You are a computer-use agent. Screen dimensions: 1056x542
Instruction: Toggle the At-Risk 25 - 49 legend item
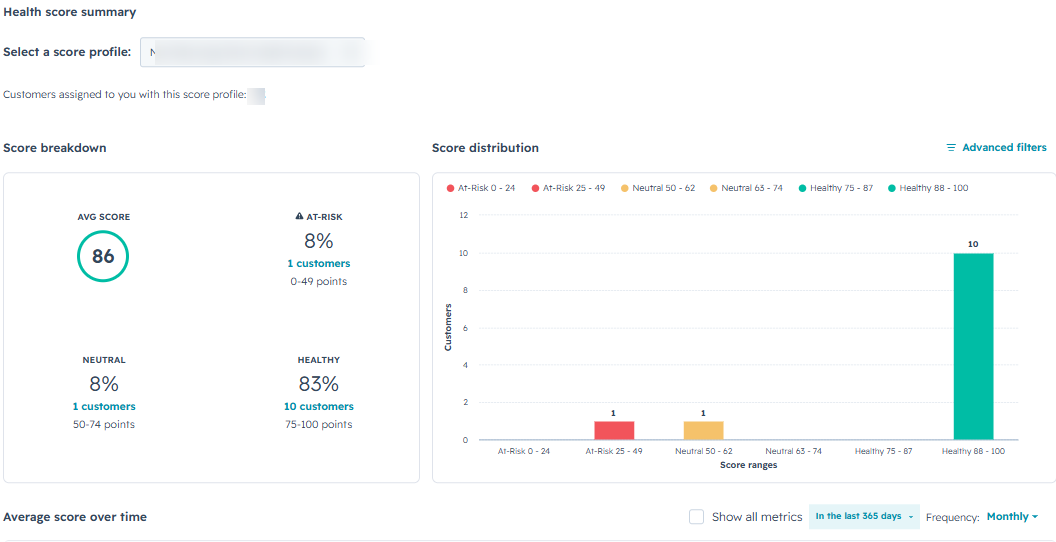click(x=568, y=188)
